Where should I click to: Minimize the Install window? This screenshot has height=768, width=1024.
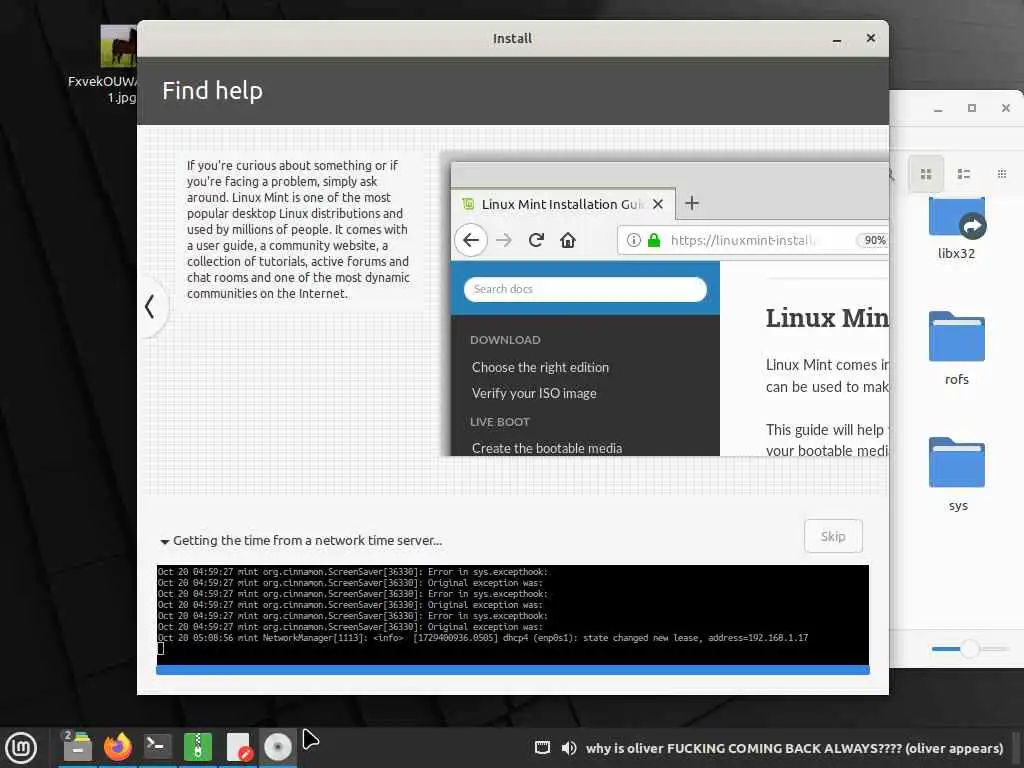pyautogui.click(x=837, y=39)
